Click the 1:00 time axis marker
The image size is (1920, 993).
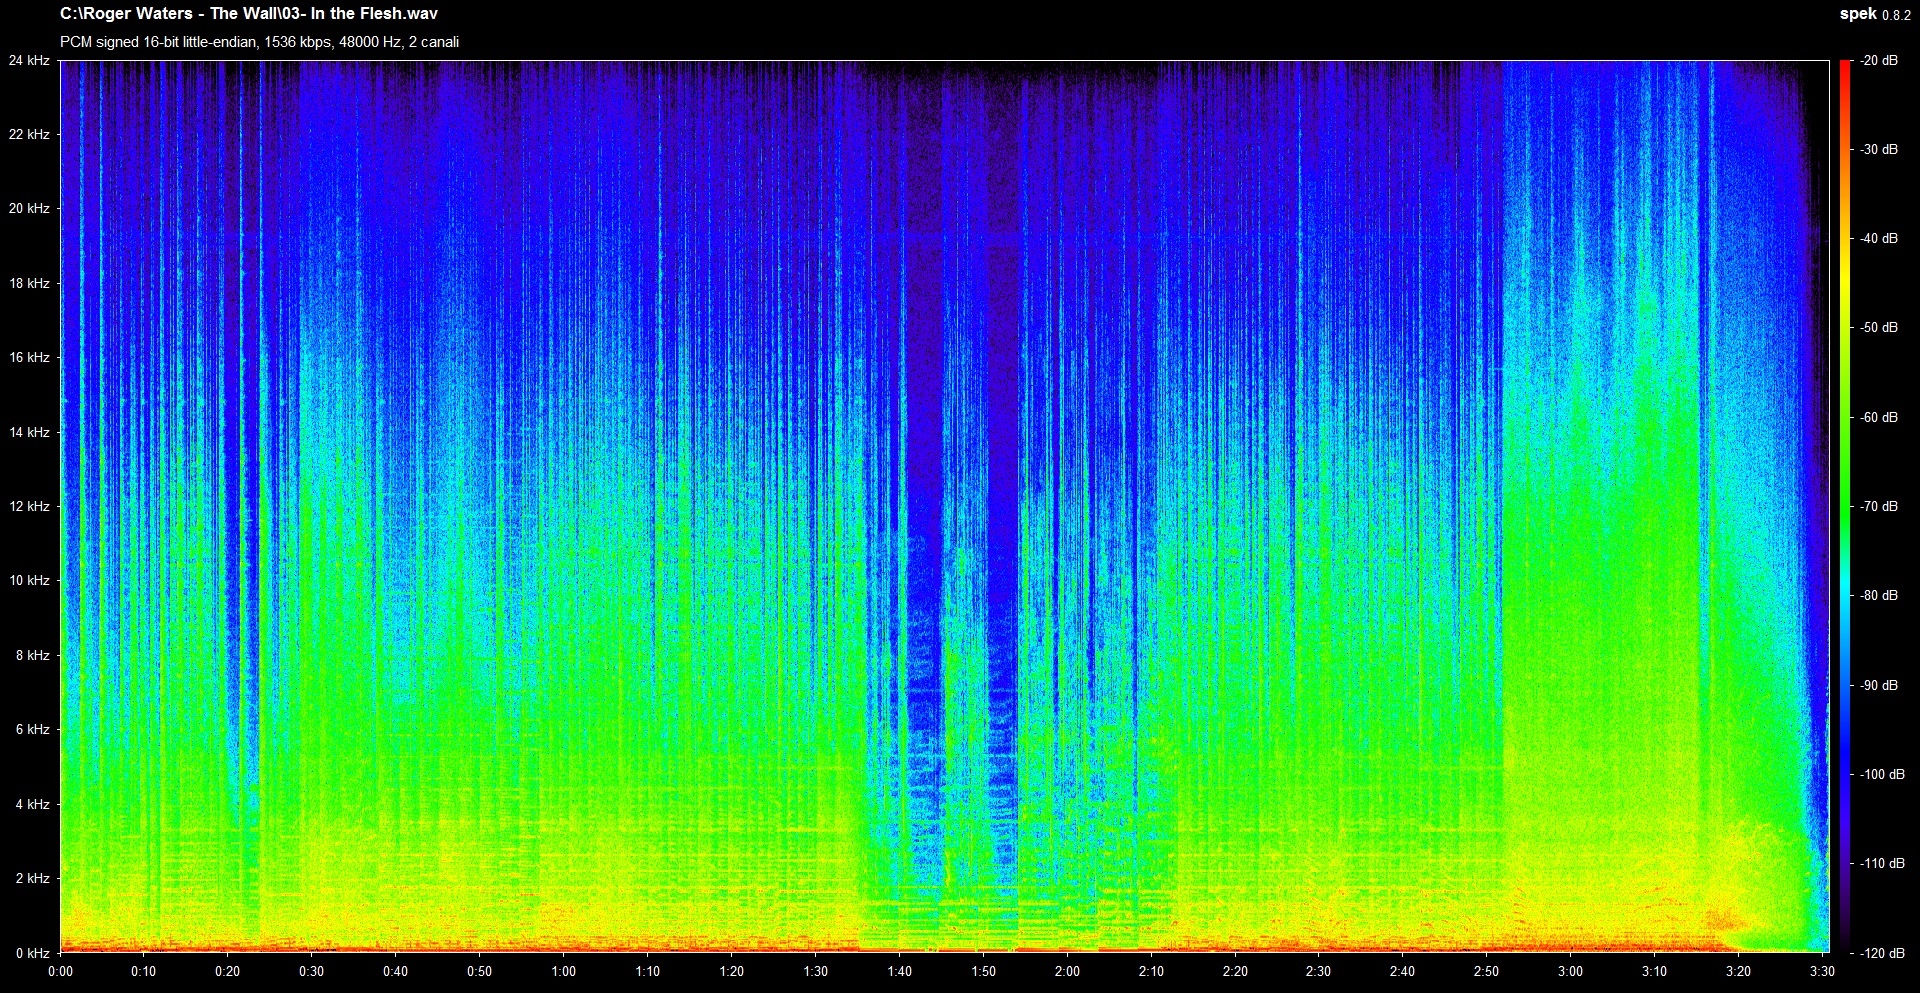click(x=563, y=971)
